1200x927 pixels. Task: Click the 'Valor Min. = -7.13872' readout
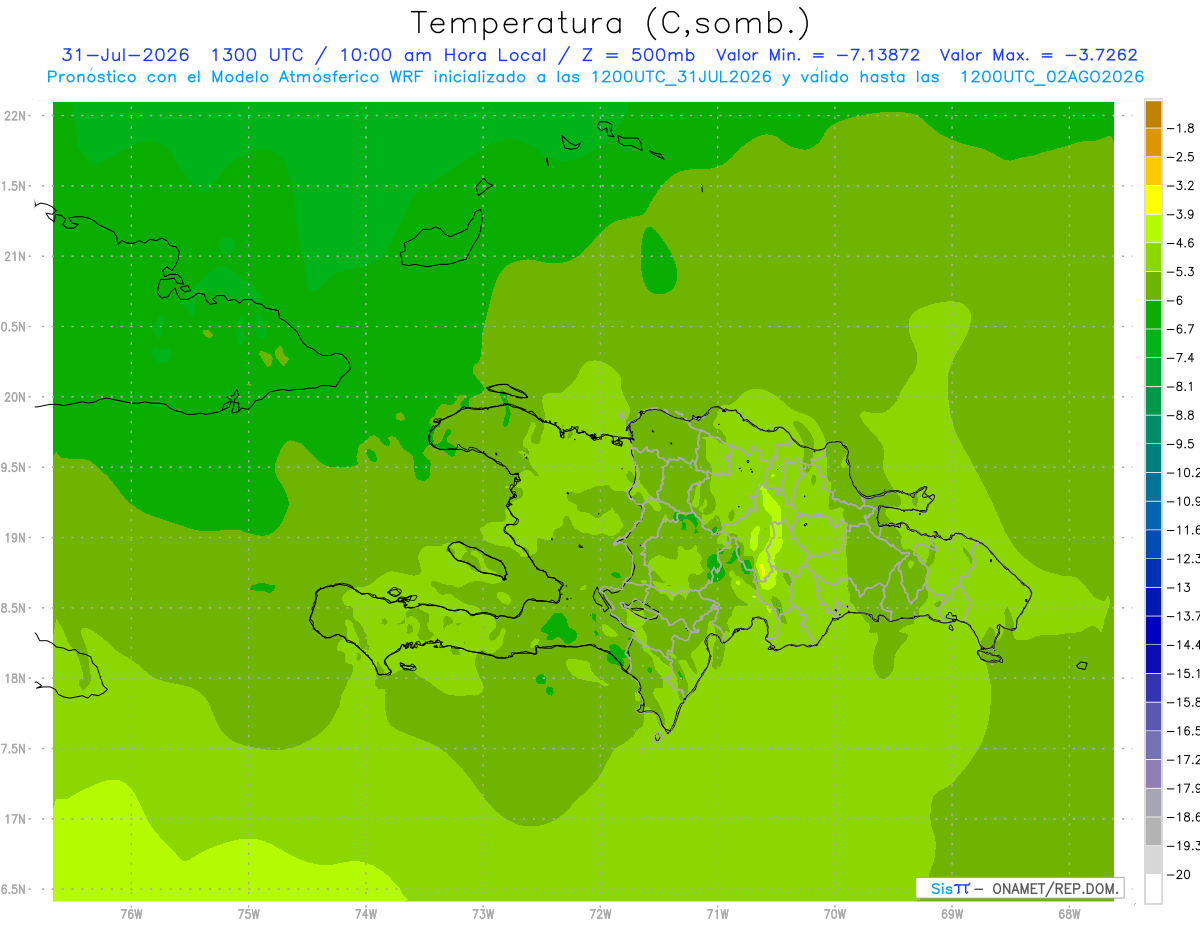(x=819, y=55)
